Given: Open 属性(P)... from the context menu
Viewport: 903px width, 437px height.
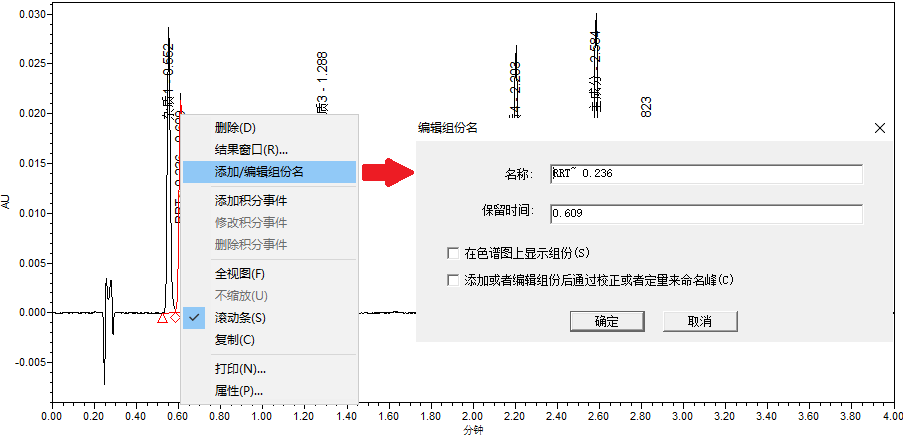Looking at the screenshot, I should click(269, 391).
